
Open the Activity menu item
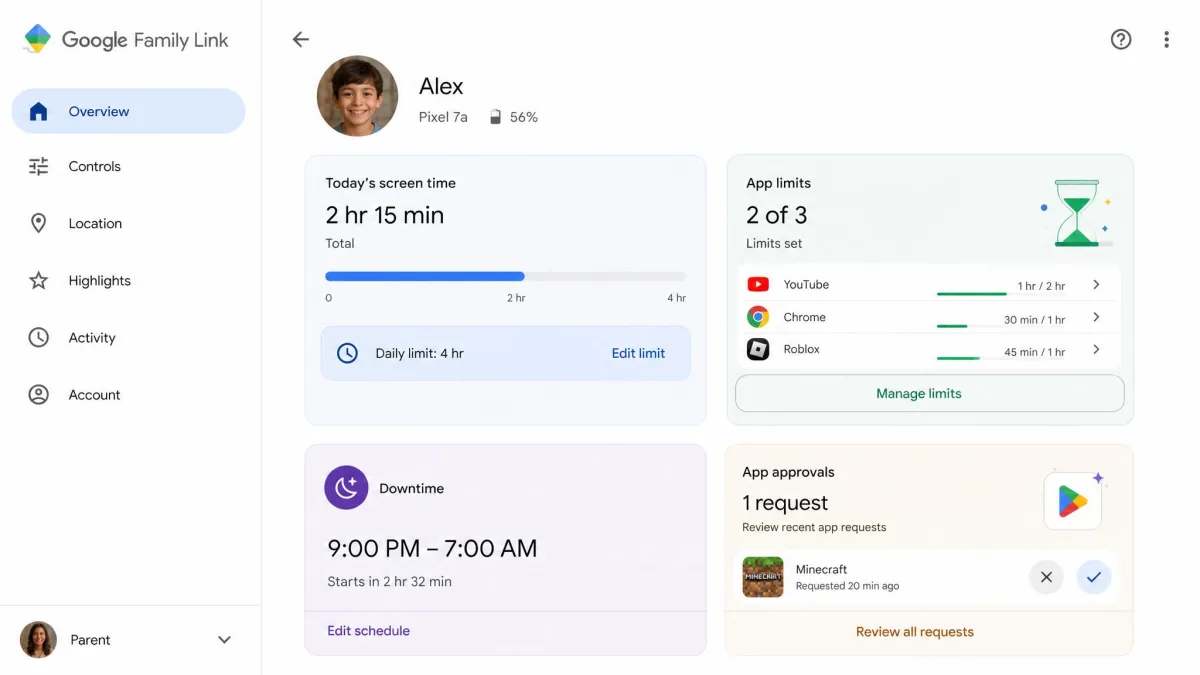[128, 337]
